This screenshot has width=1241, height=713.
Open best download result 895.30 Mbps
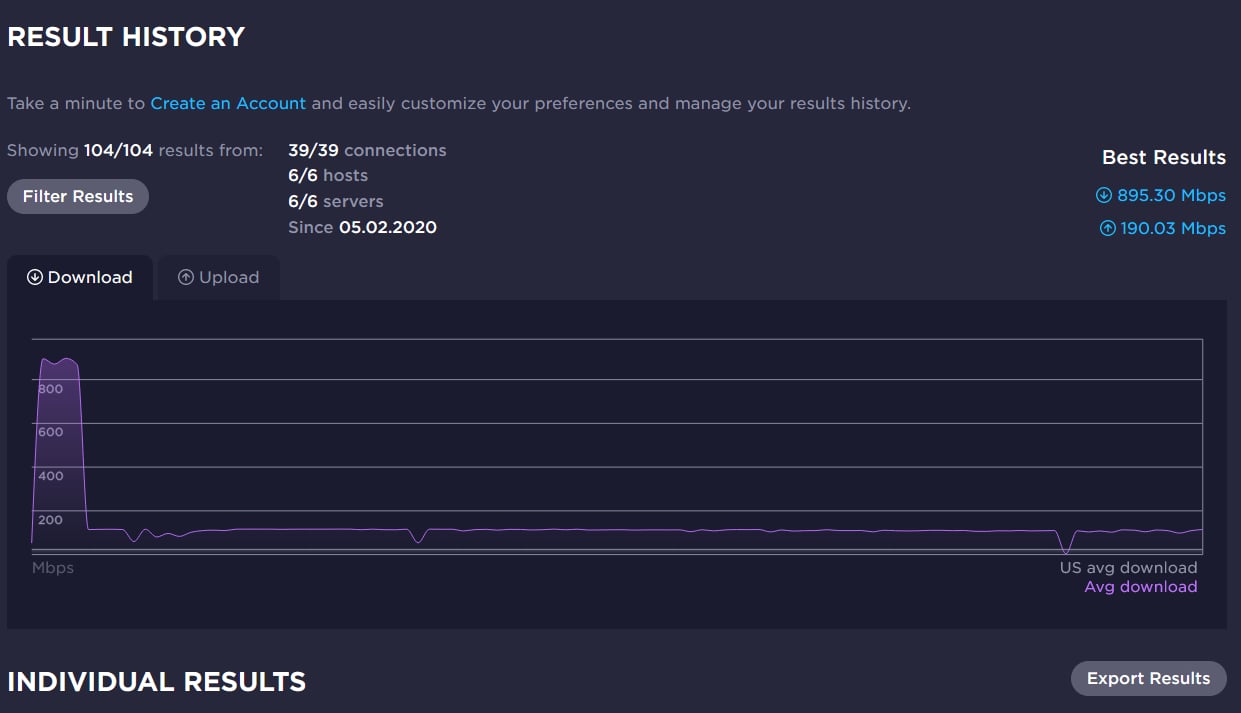click(1170, 196)
